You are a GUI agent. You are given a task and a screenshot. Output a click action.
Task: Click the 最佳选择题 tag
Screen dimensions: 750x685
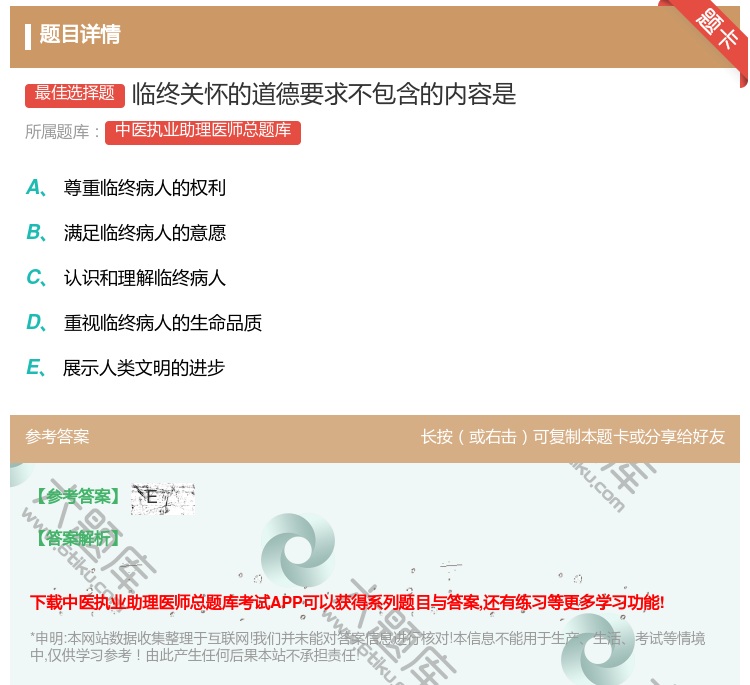[x=75, y=95]
